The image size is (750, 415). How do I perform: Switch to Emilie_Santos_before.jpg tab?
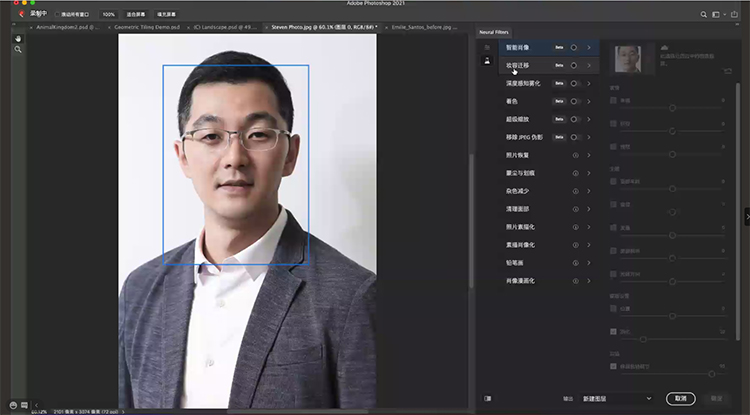tap(424, 27)
